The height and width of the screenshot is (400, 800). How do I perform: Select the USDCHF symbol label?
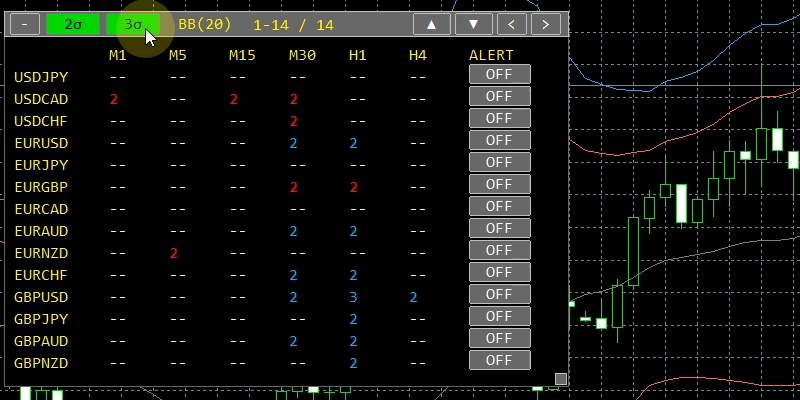(41, 121)
